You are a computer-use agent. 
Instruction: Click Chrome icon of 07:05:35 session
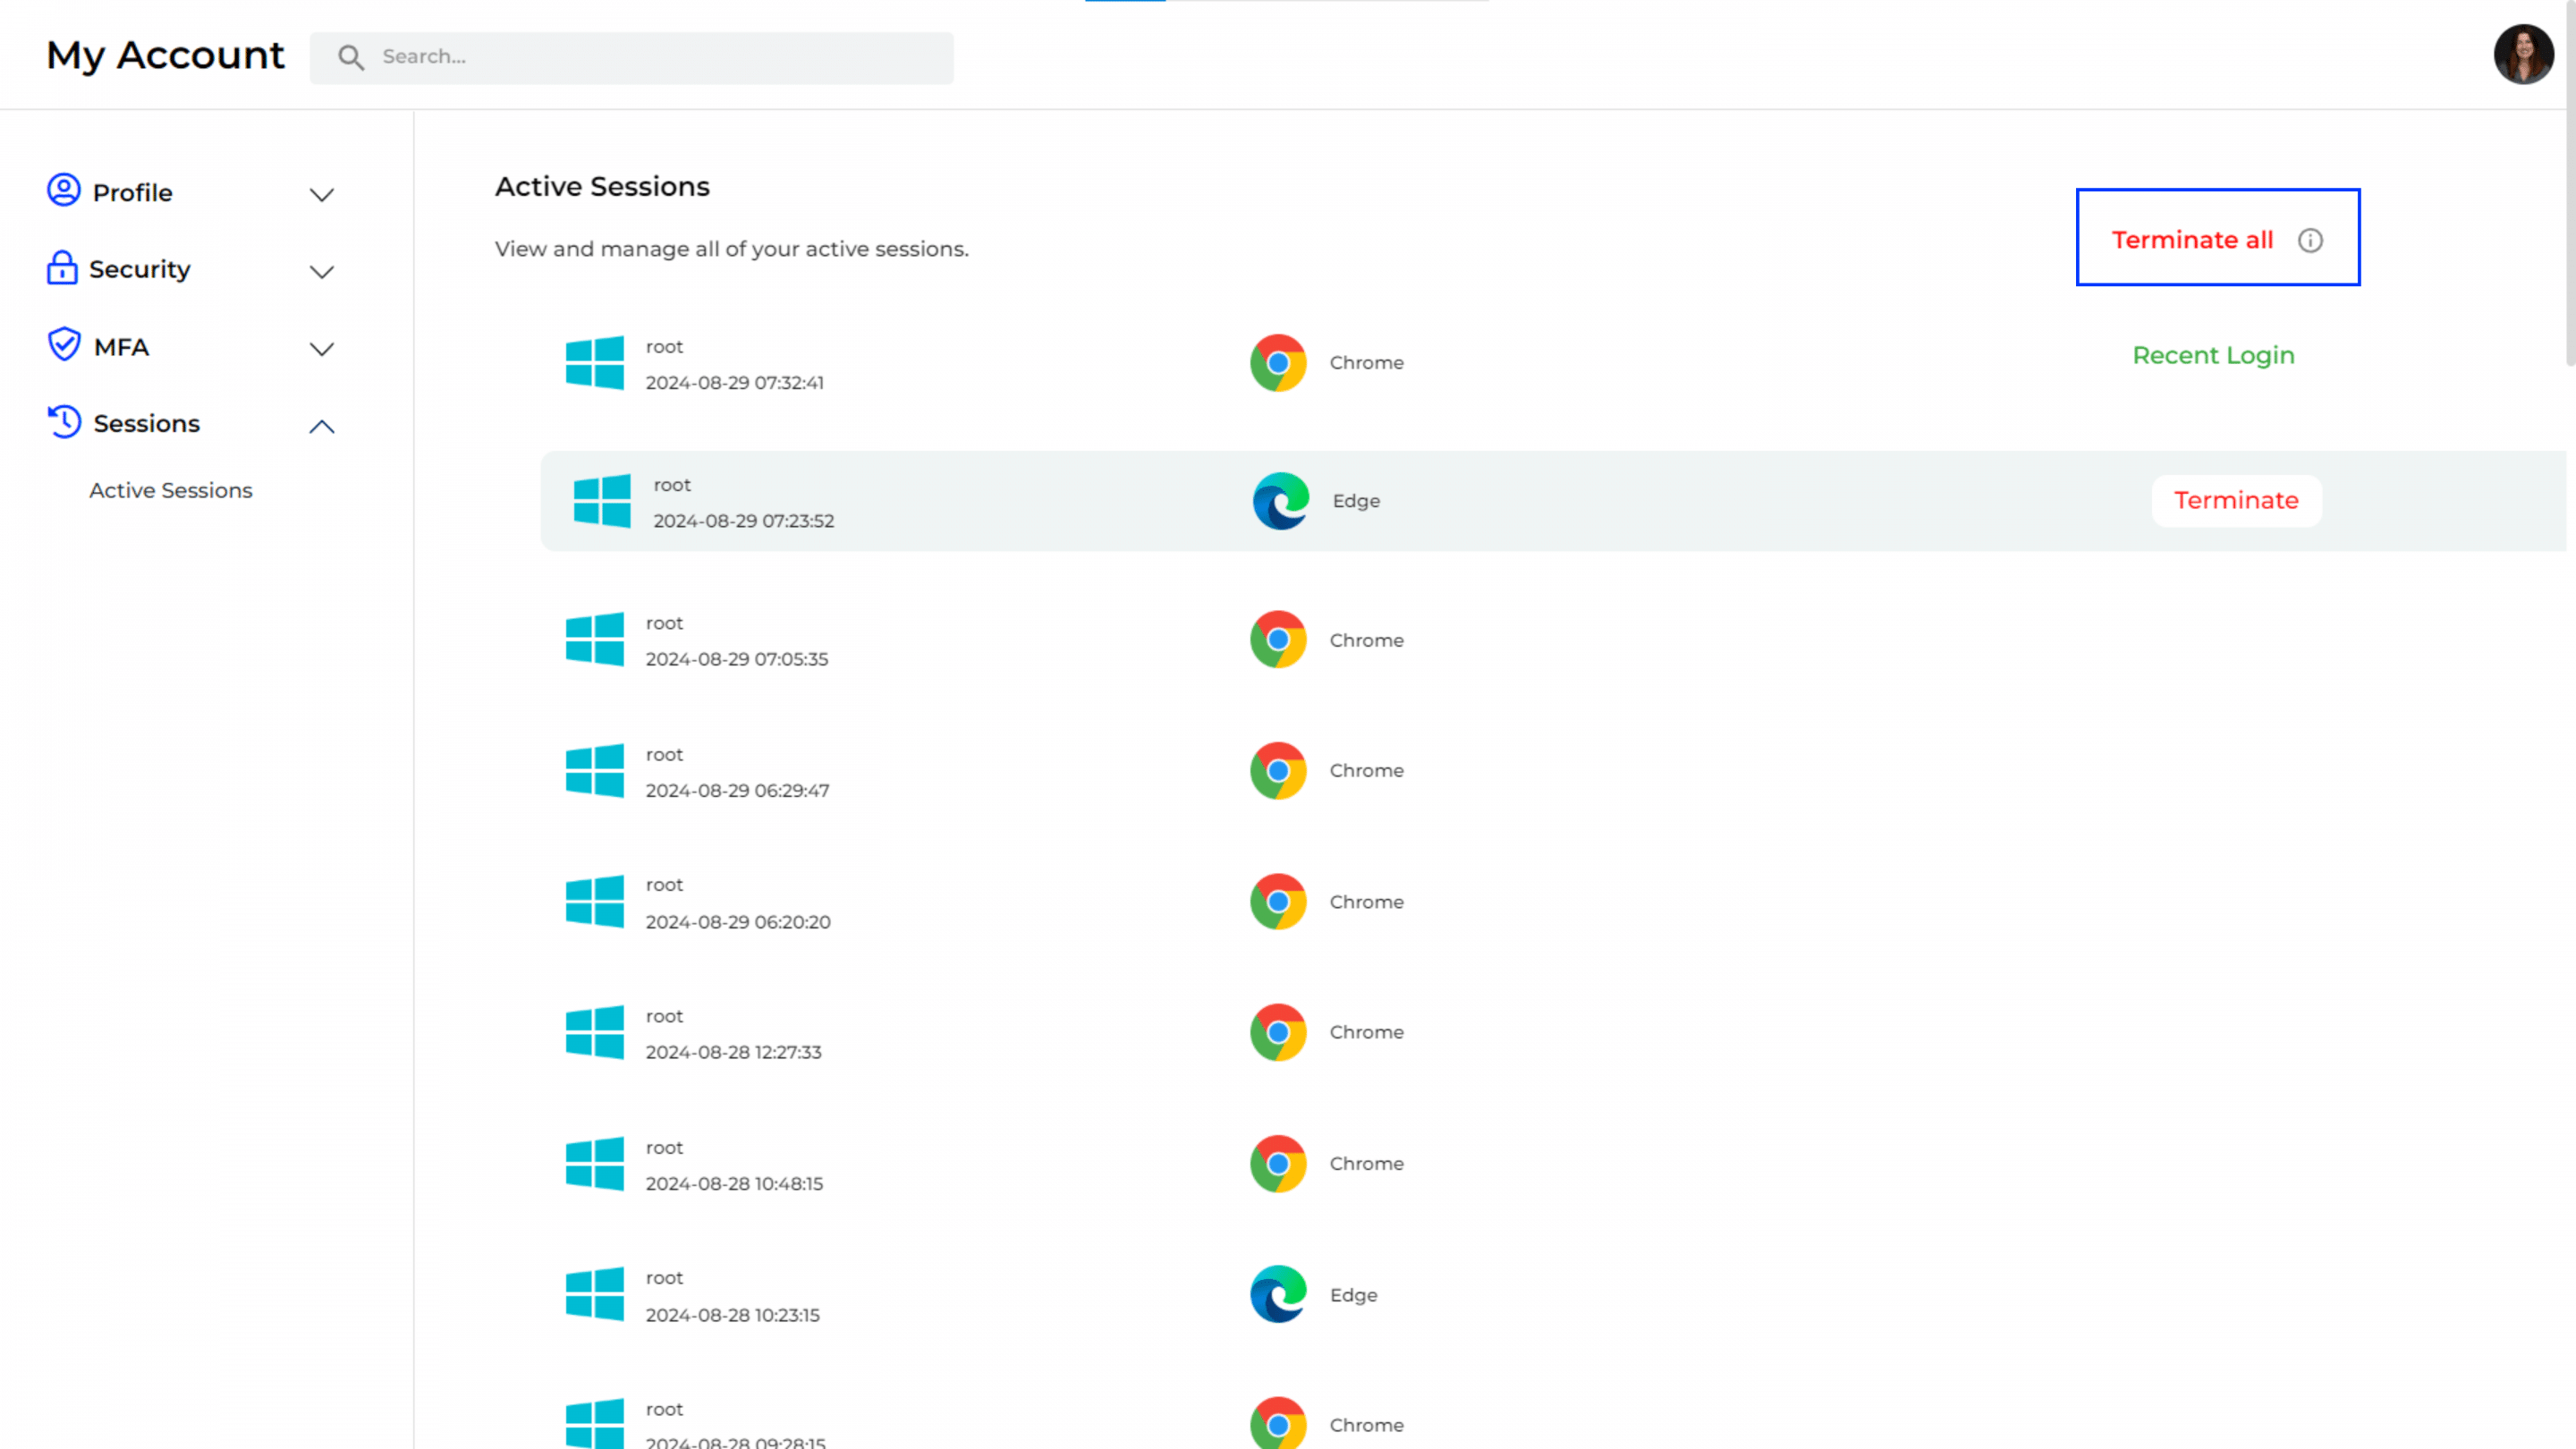pyautogui.click(x=1278, y=639)
